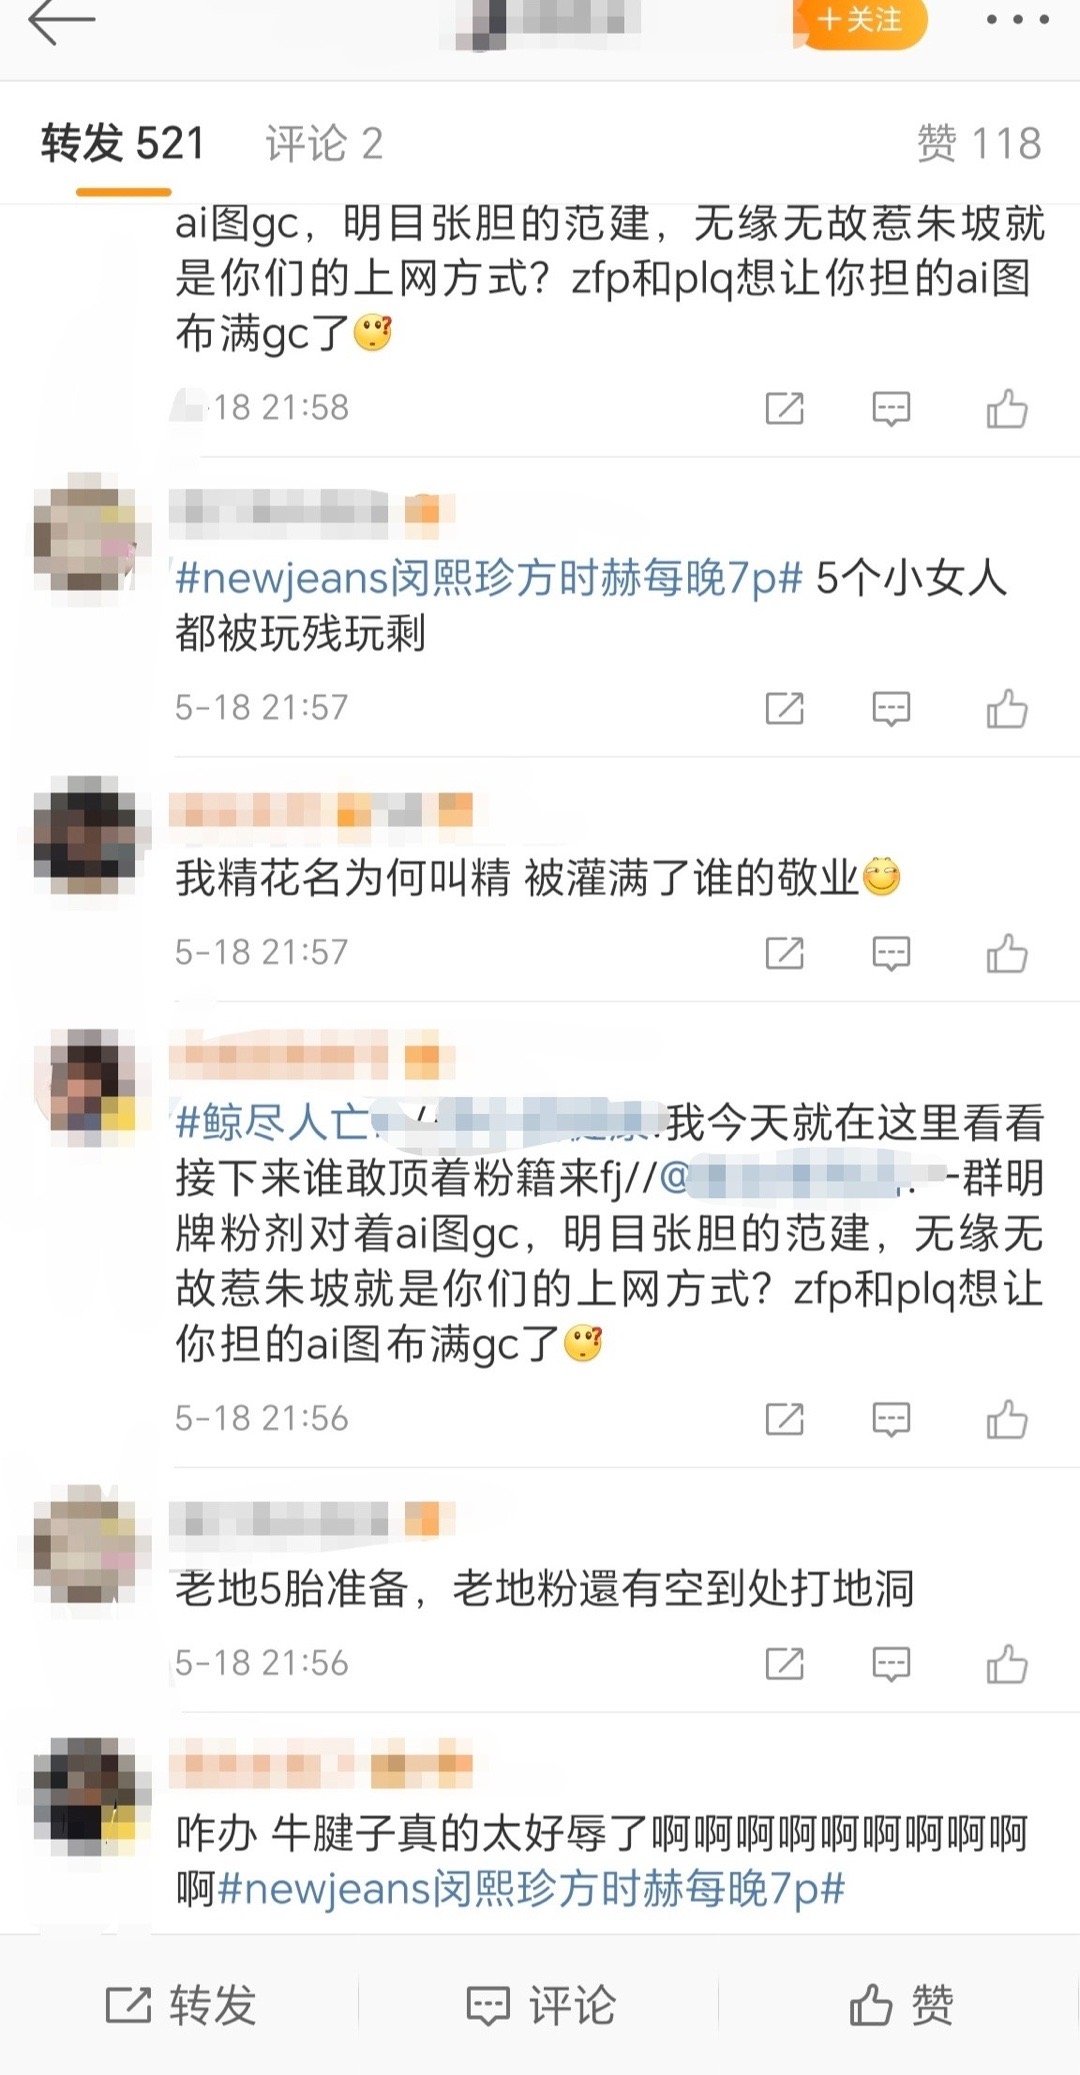Viewport: 1080px width, 2075px height.
Task: Tap the back arrow at top left
Action: [x=61, y=22]
